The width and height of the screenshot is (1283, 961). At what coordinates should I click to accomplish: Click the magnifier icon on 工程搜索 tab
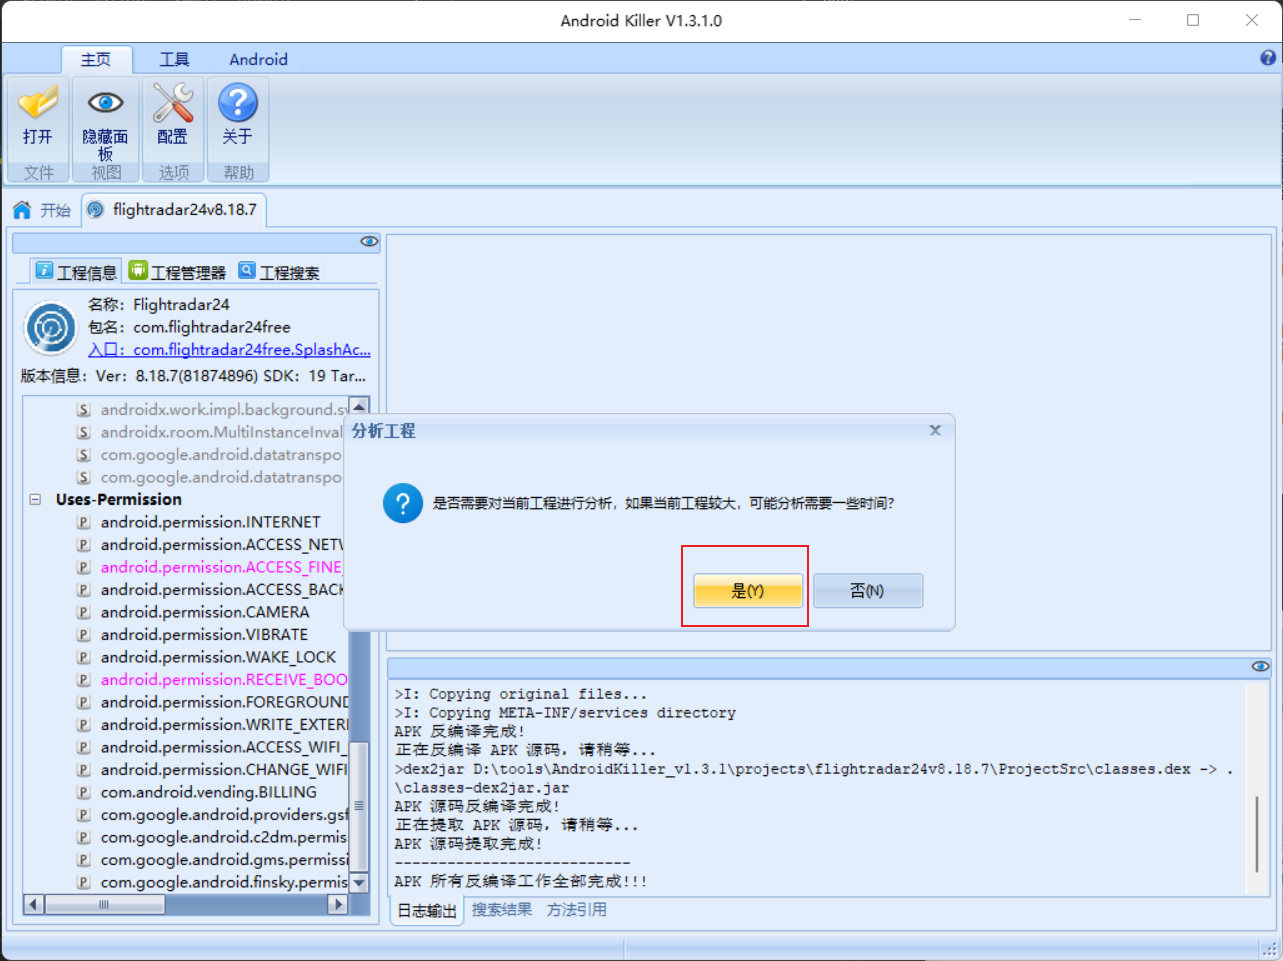coord(246,270)
